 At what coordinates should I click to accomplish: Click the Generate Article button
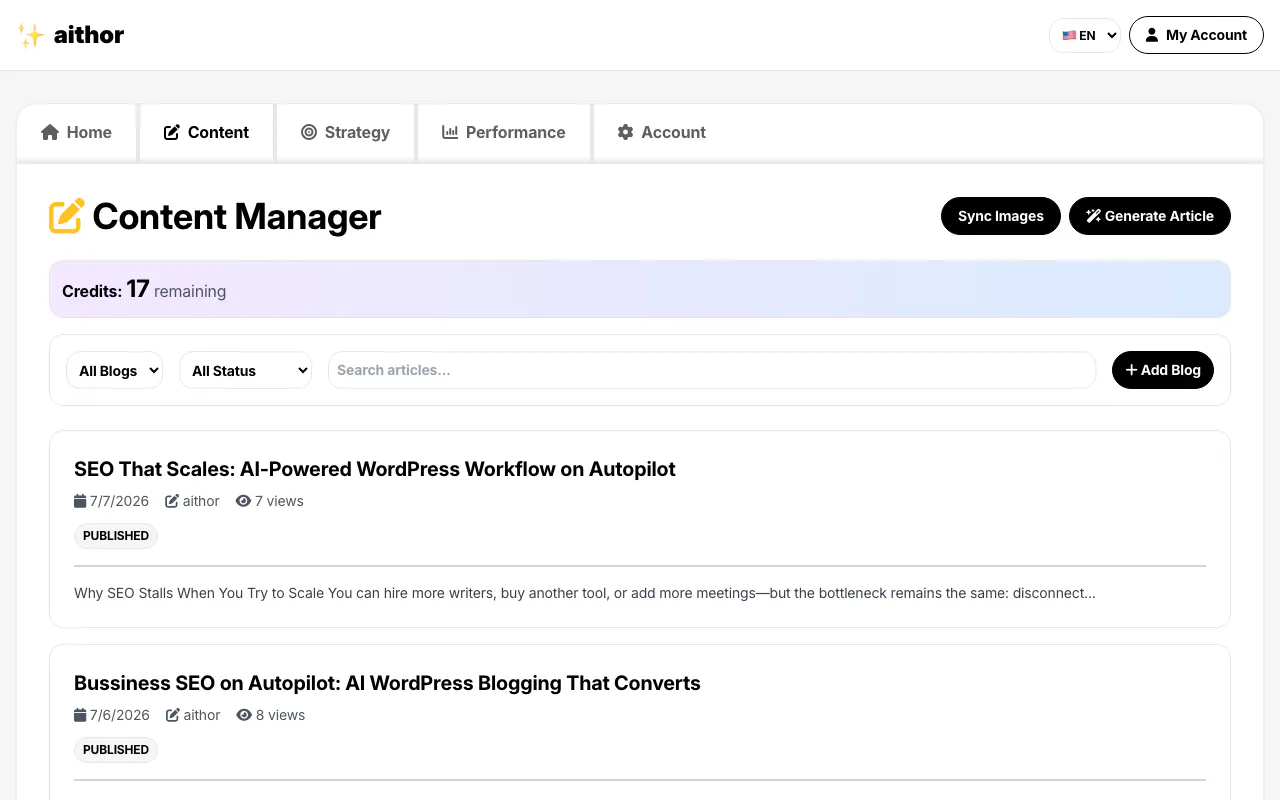pyautogui.click(x=1150, y=216)
